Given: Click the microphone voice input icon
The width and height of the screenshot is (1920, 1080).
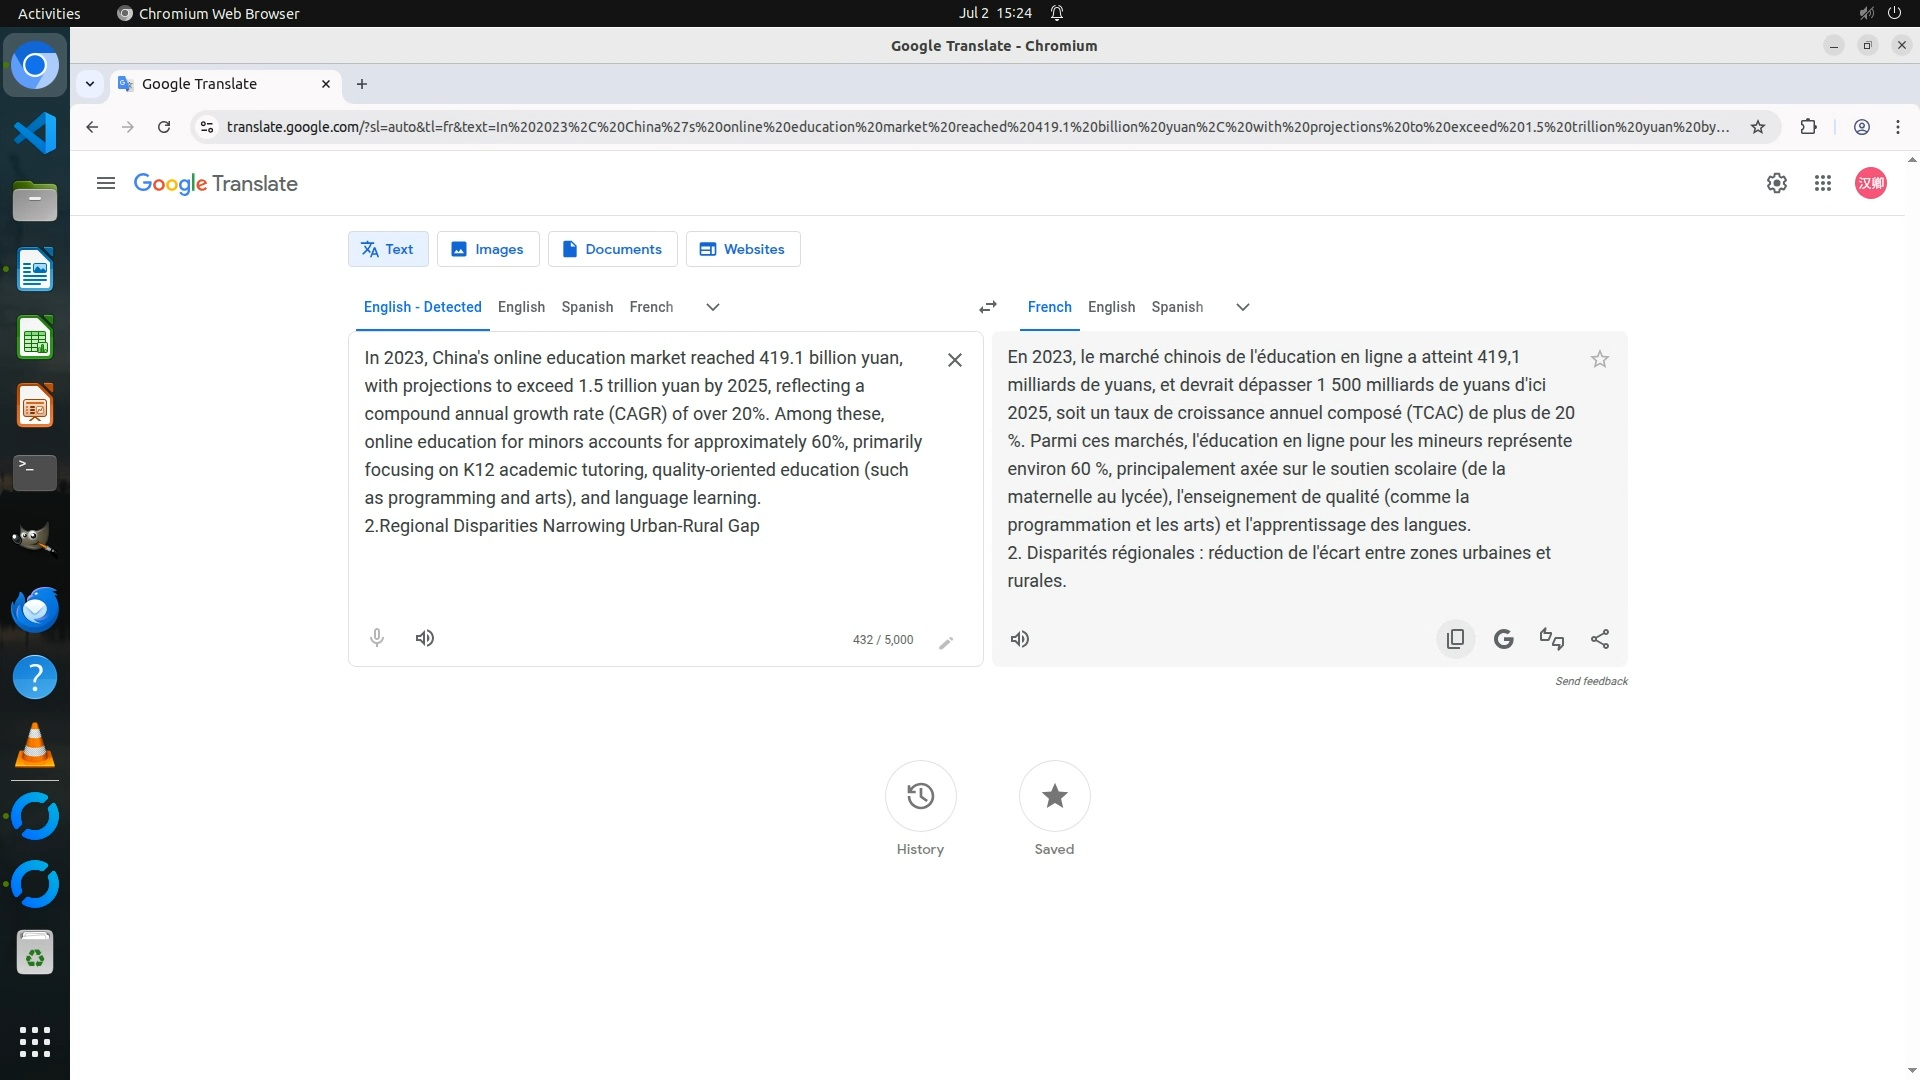Looking at the screenshot, I should click(377, 638).
